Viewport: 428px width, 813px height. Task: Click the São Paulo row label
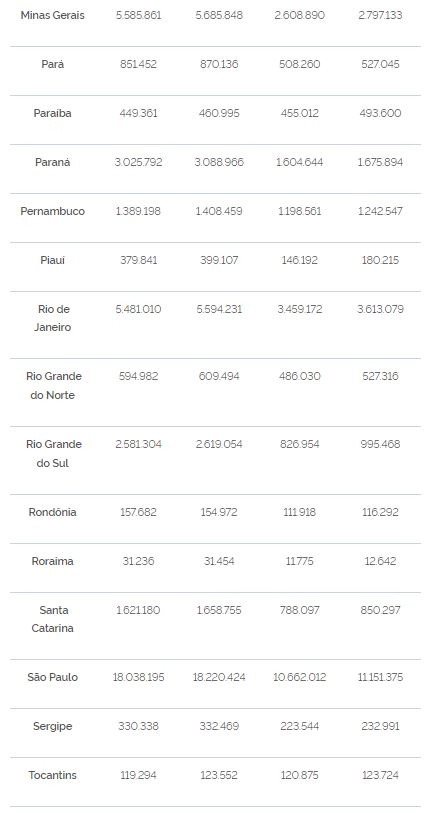click(52, 677)
